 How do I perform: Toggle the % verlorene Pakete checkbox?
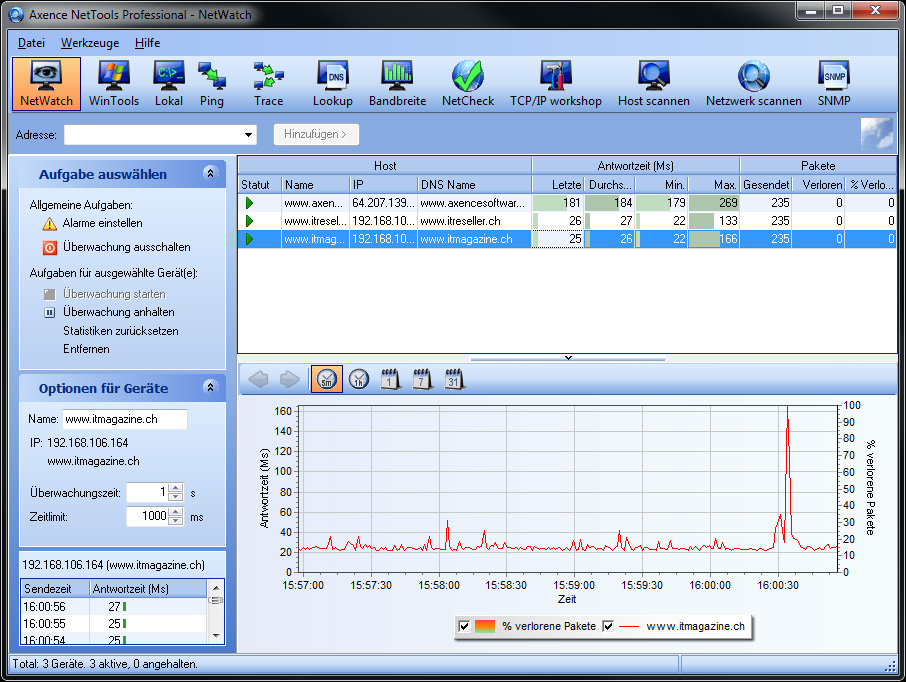pyautogui.click(x=465, y=626)
